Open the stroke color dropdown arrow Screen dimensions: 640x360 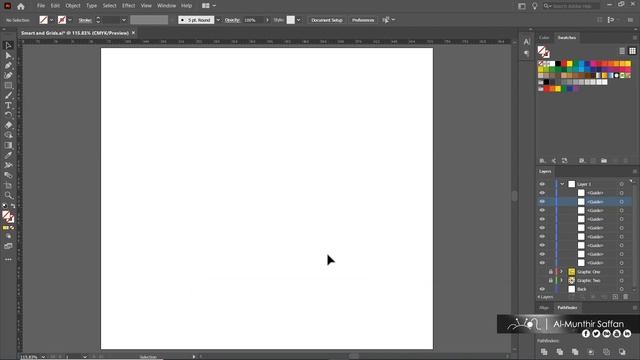coord(70,20)
